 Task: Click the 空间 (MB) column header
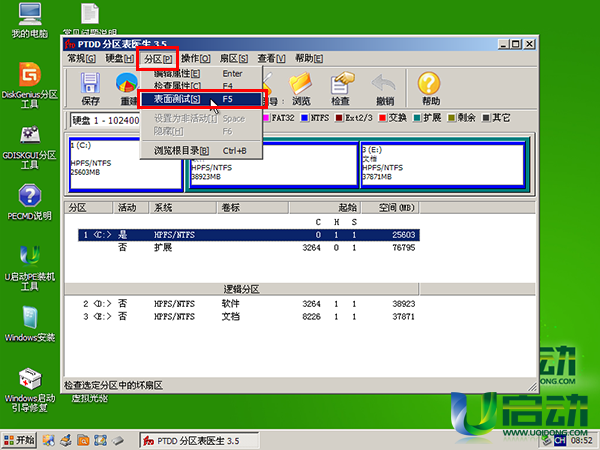click(390, 208)
